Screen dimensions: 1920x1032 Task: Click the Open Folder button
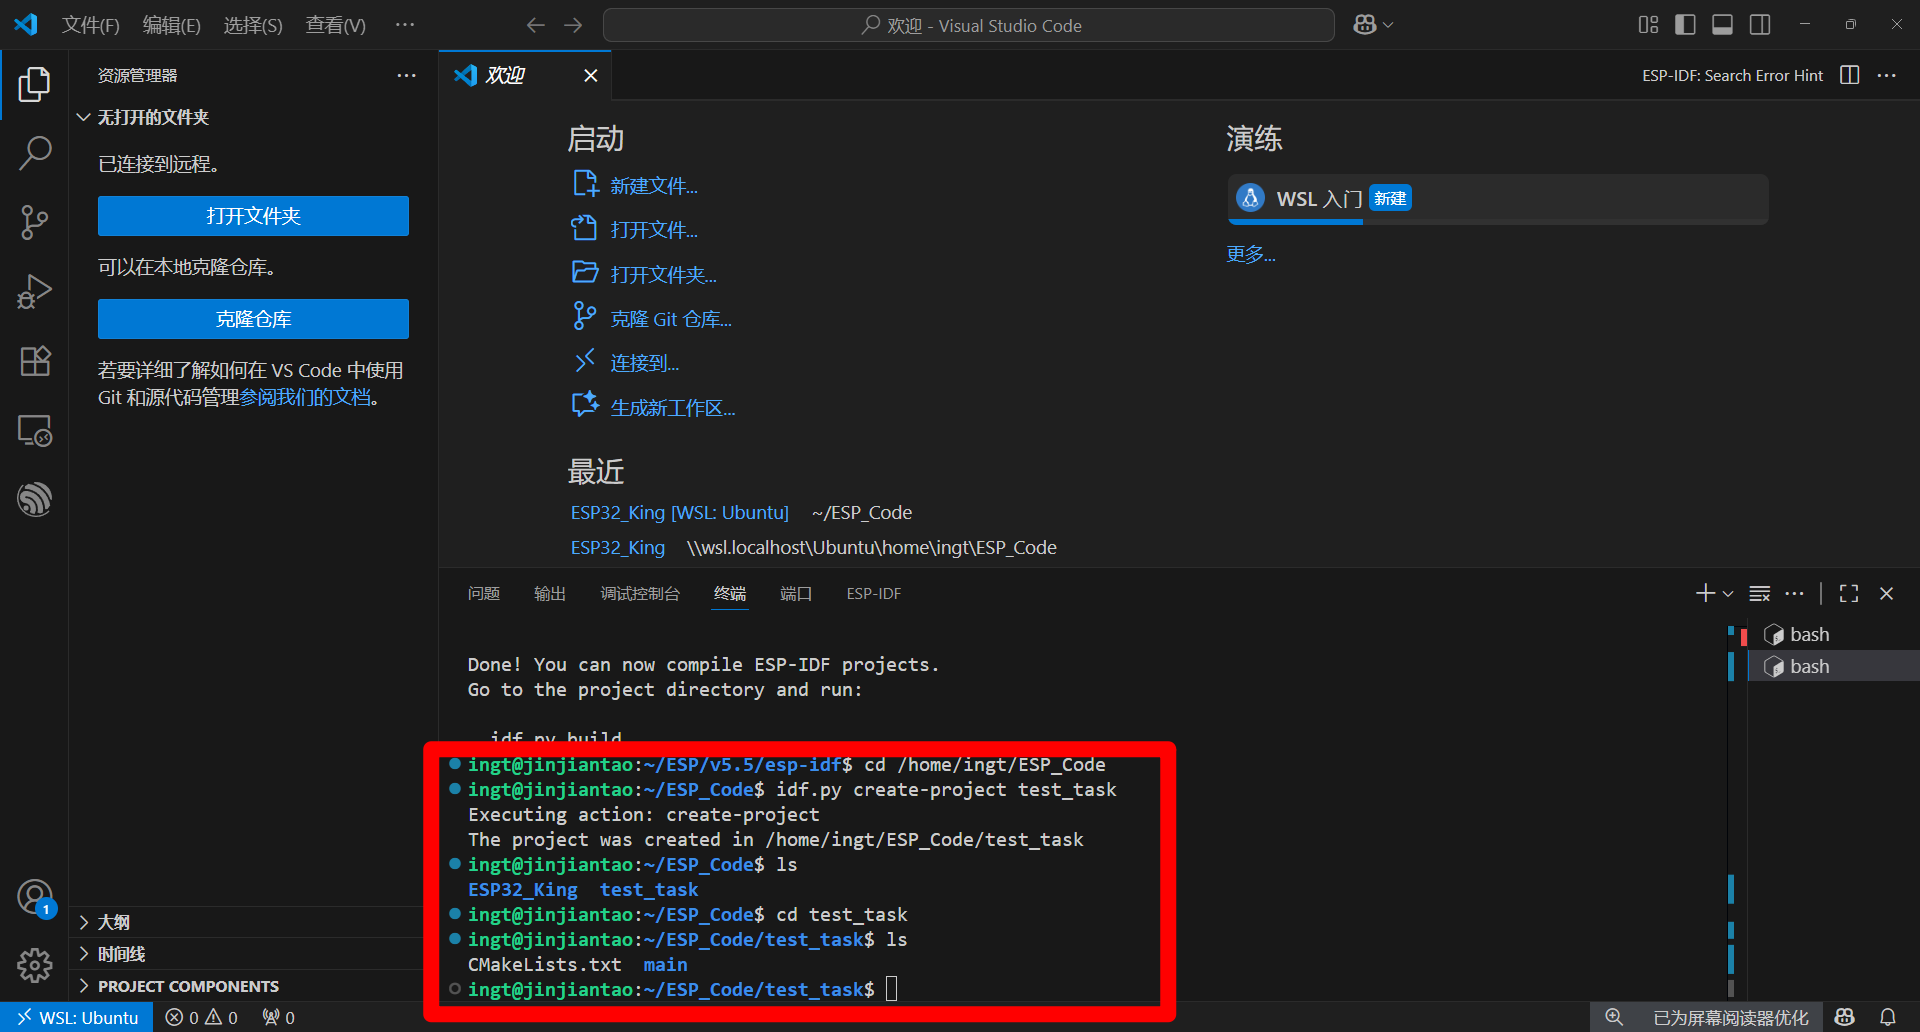[253, 216]
